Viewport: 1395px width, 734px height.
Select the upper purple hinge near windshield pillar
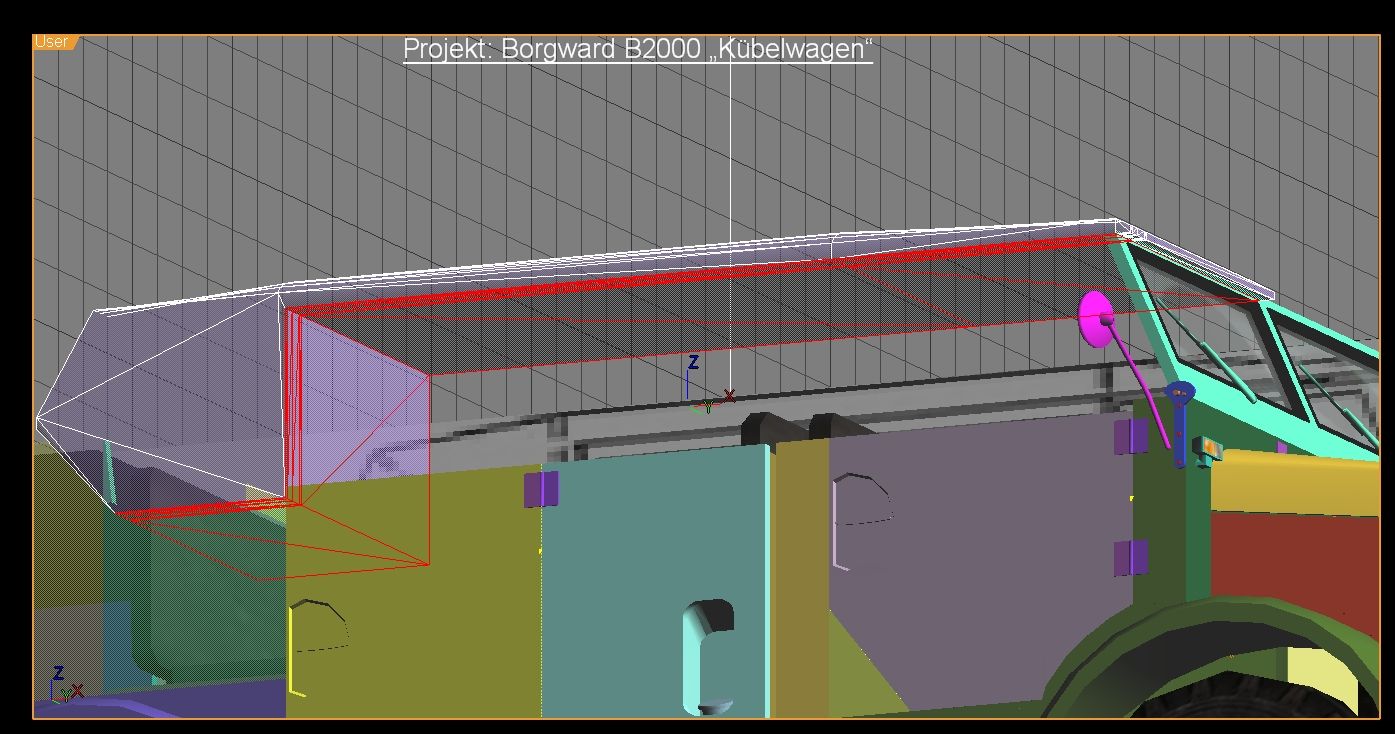(x=1131, y=436)
